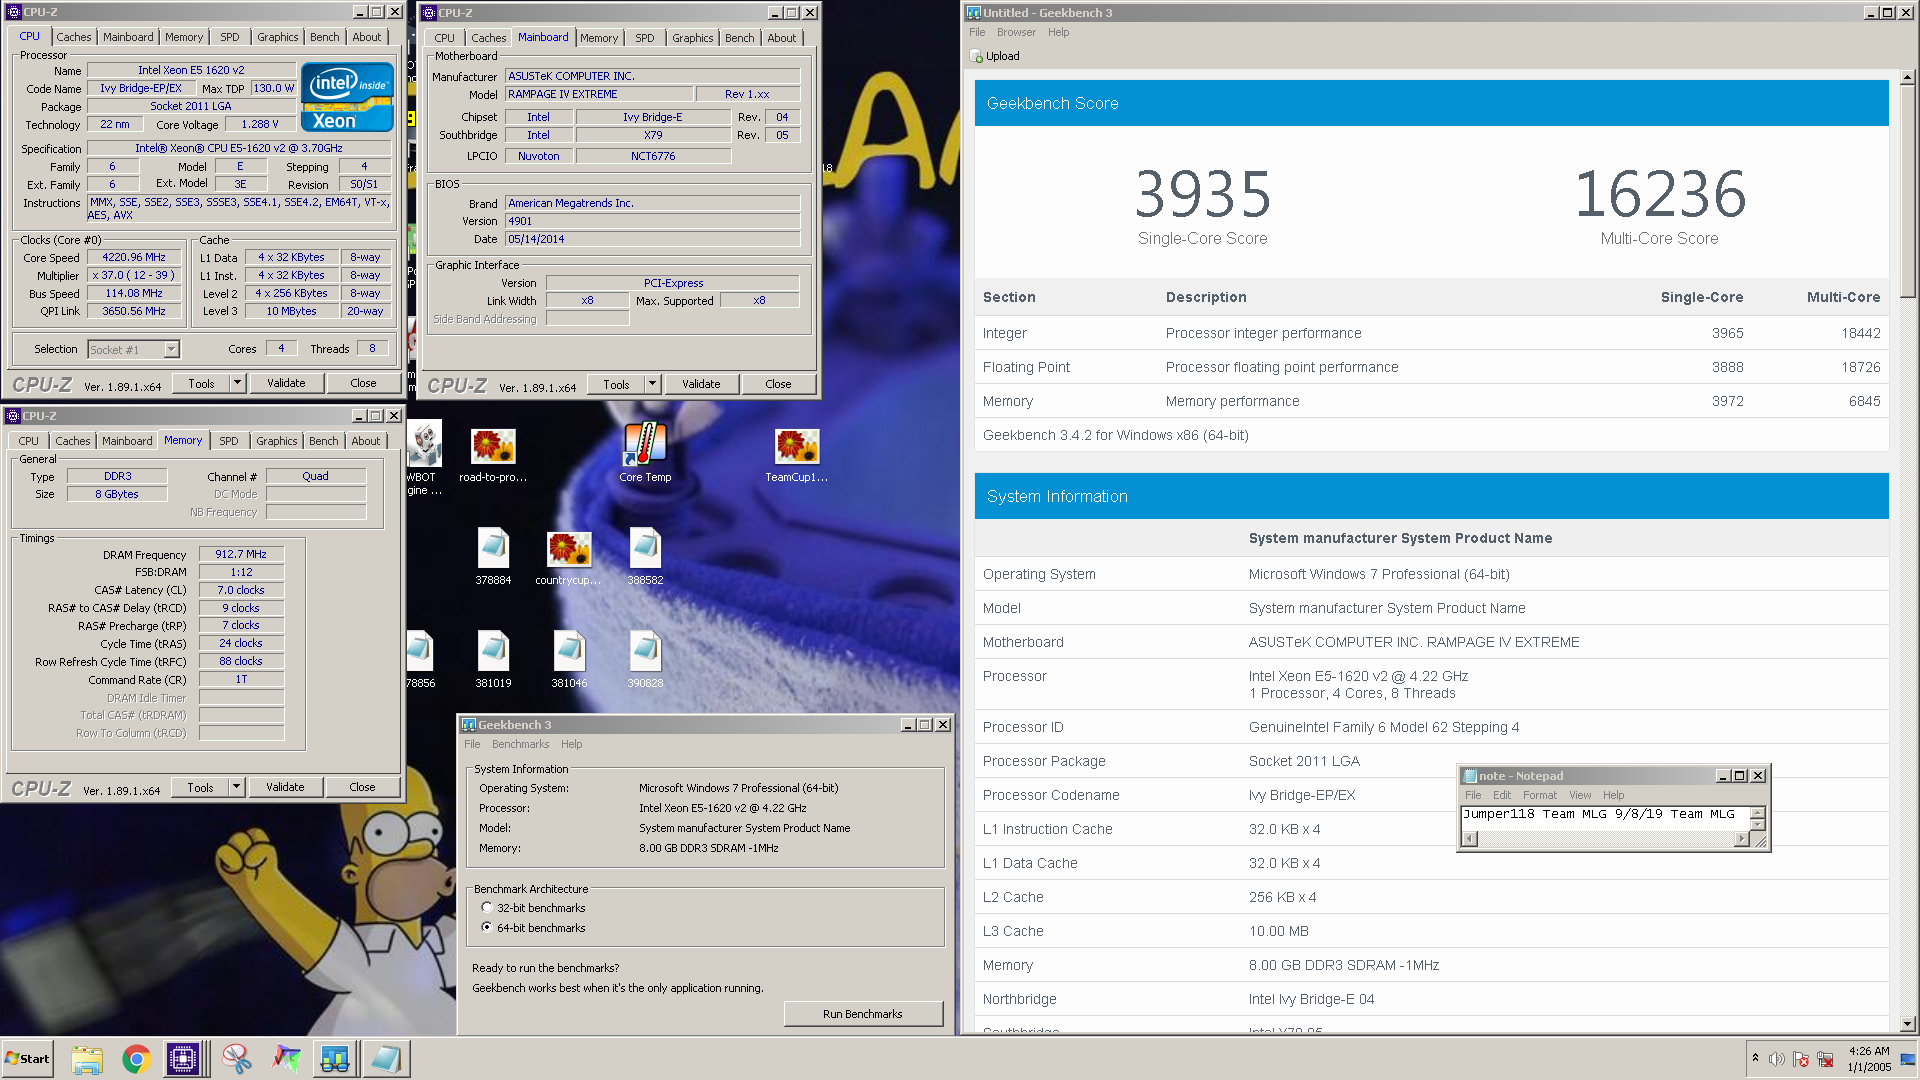Viewport: 1920px width, 1080px height.
Task: Open Help menu in Notepad
Action: 1613,795
